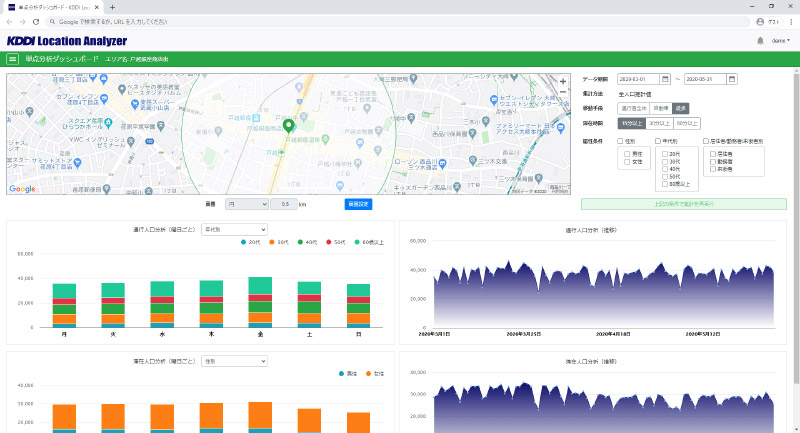Close the KDDI dashboard browser tab
The width and height of the screenshot is (800, 433).
click(x=96, y=7)
